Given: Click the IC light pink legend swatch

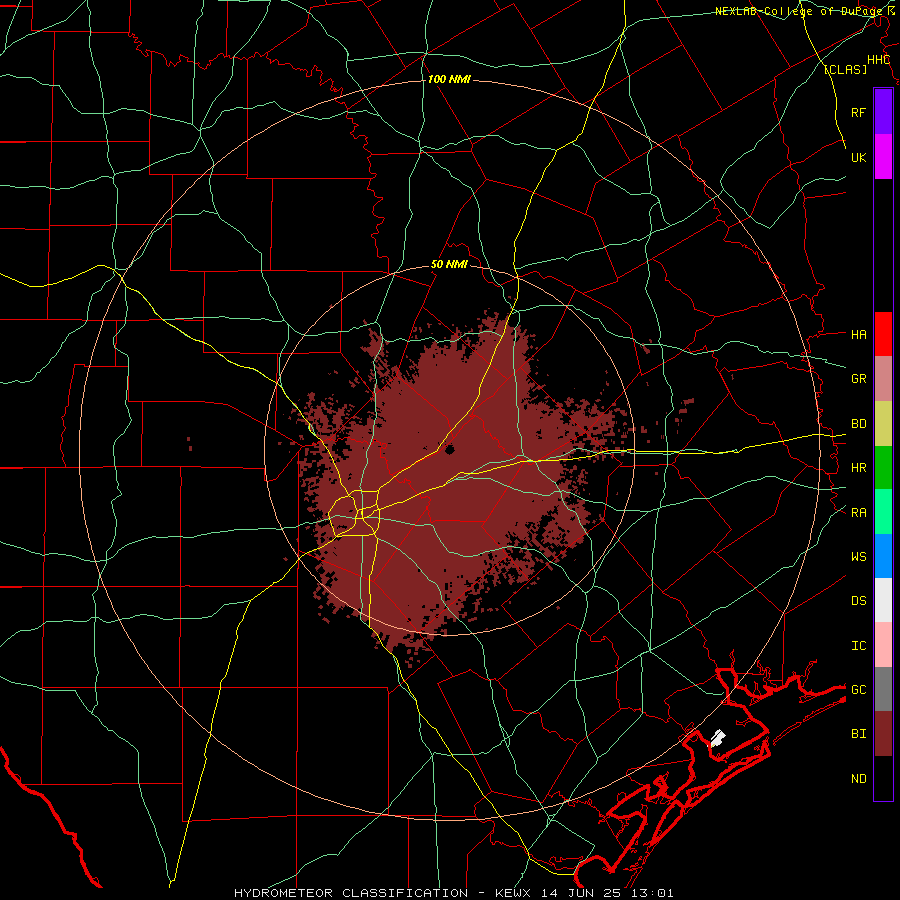Looking at the screenshot, I should [x=883, y=645].
